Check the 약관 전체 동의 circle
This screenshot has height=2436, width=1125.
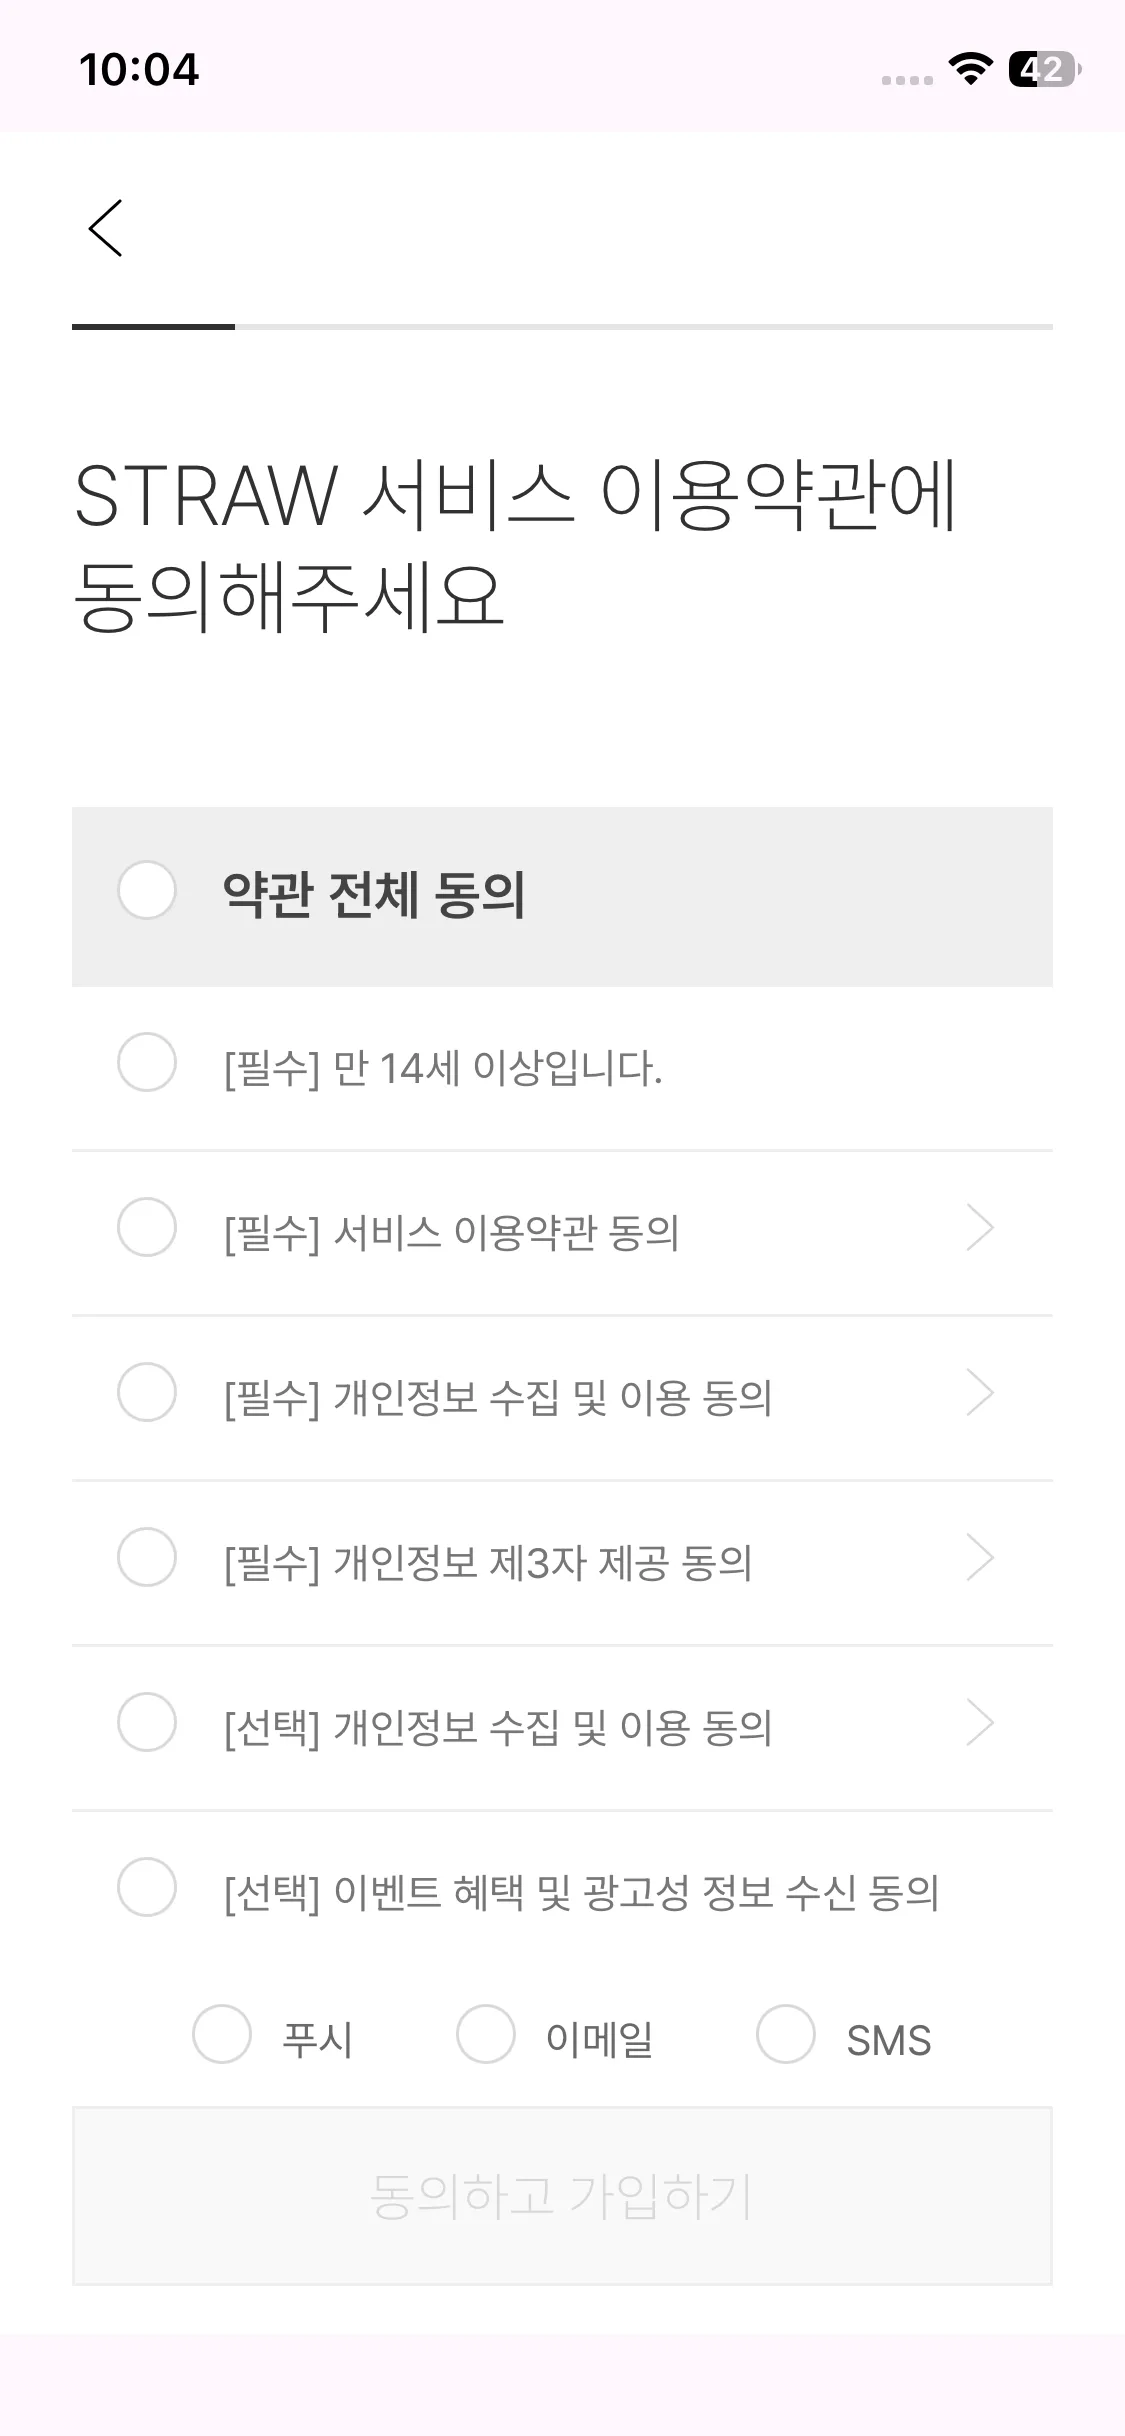tap(147, 890)
